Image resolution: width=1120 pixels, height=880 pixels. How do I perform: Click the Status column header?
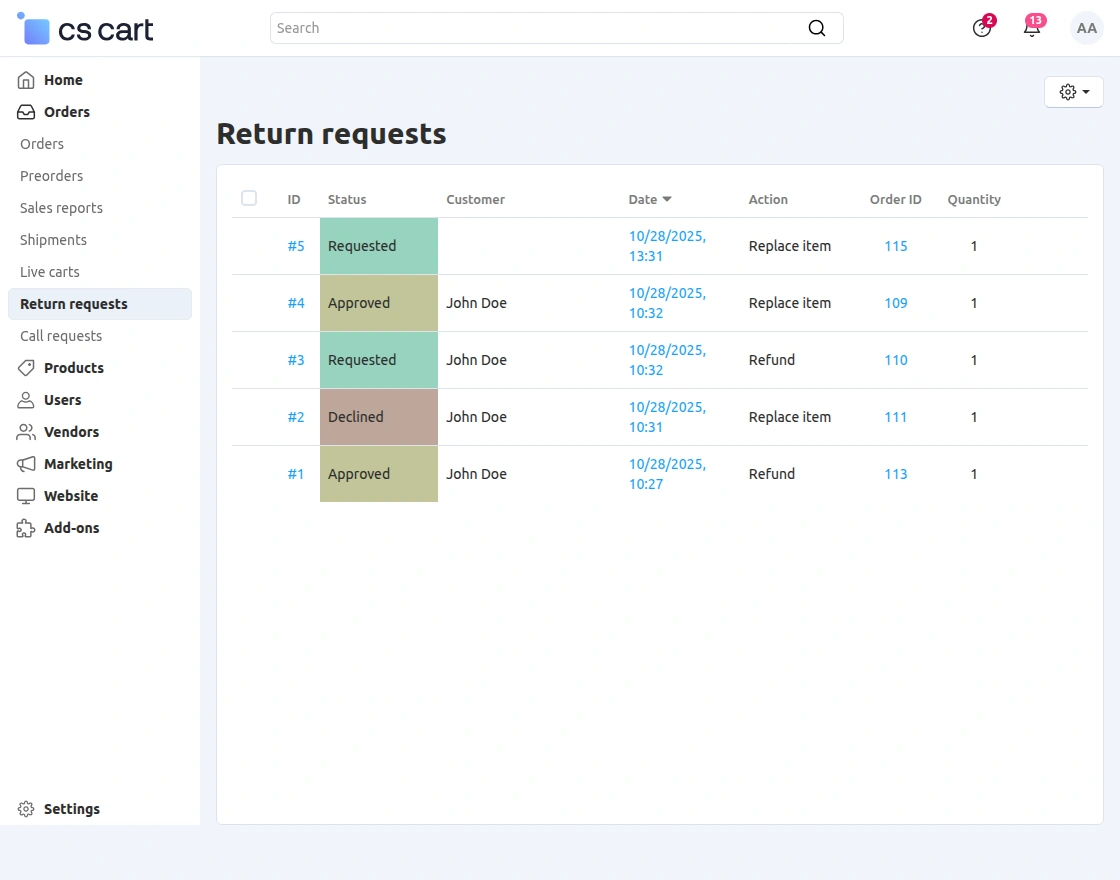click(346, 199)
